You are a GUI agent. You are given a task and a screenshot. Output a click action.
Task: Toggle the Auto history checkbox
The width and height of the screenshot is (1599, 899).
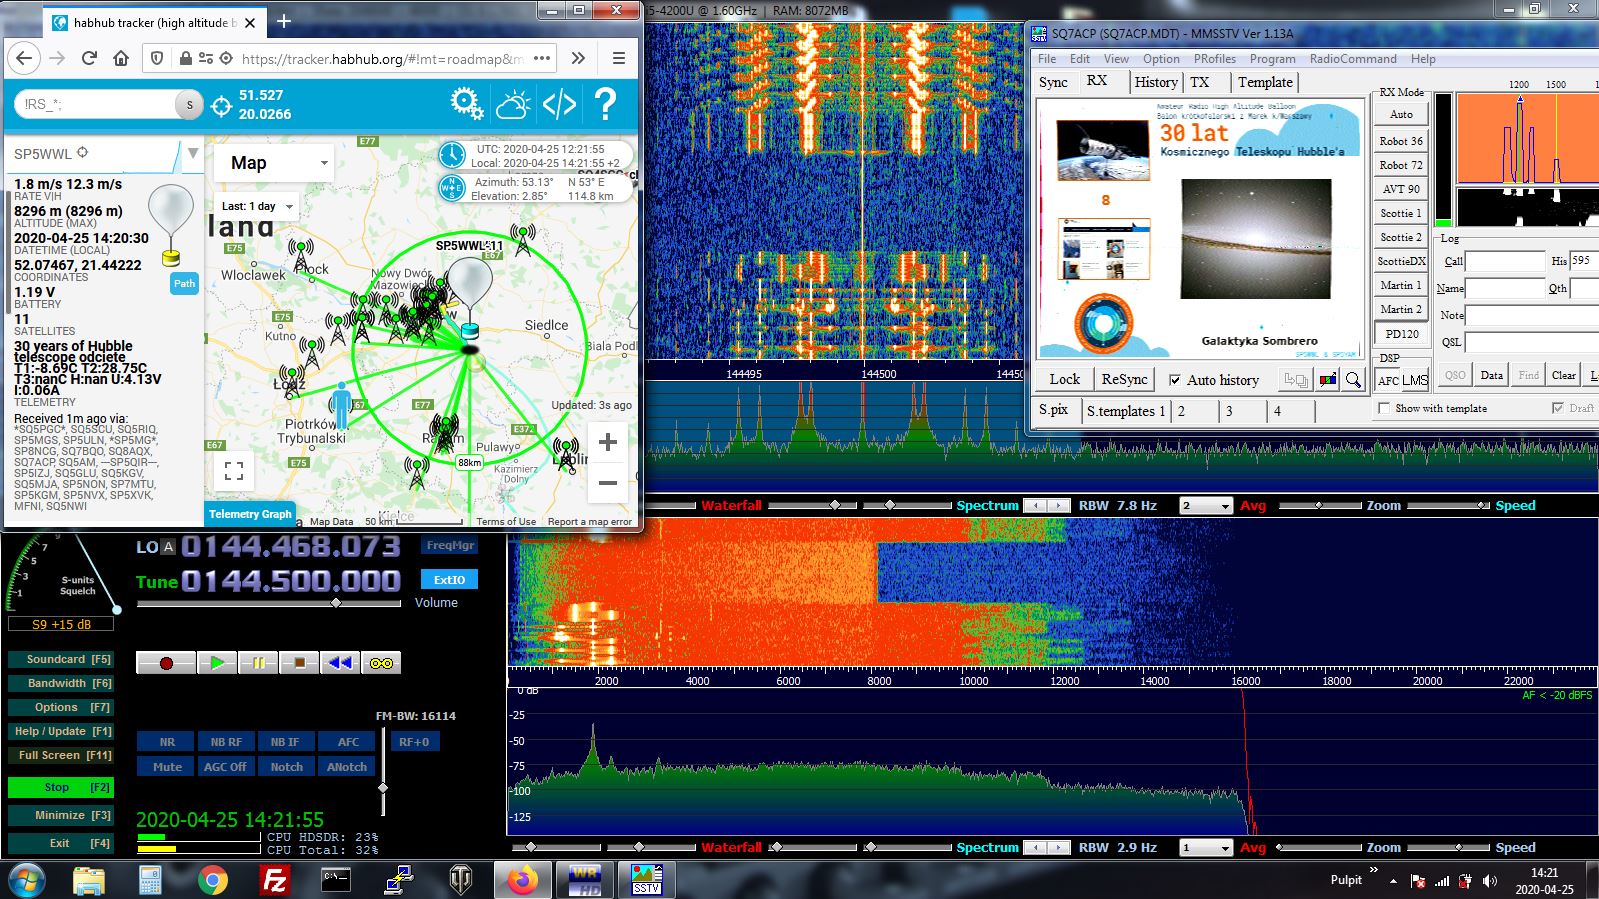[1176, 380]
